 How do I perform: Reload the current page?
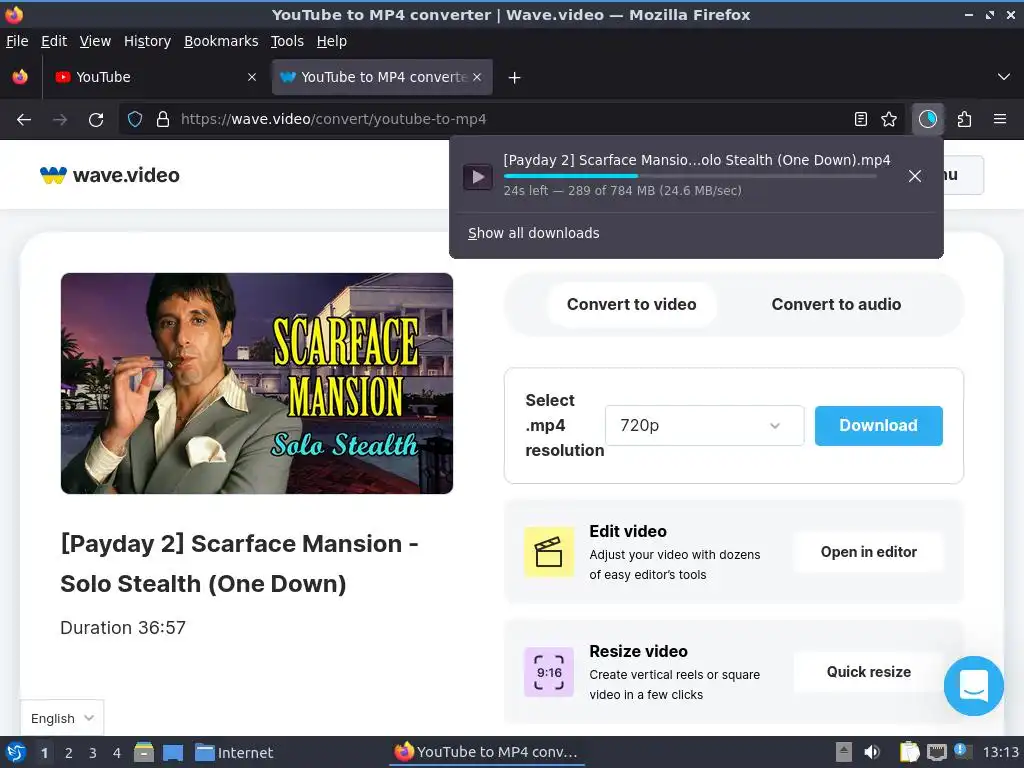pos(96,120)
